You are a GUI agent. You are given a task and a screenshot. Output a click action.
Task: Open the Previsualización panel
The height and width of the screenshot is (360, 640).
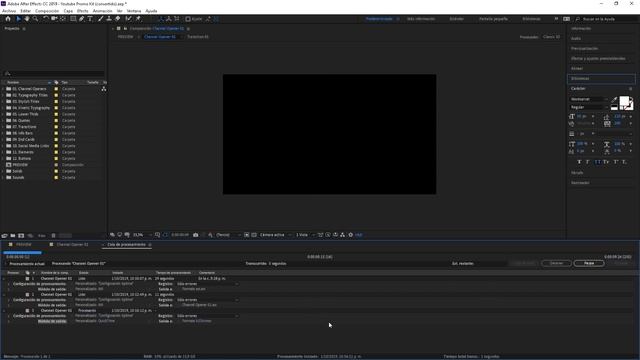point(584,49)
